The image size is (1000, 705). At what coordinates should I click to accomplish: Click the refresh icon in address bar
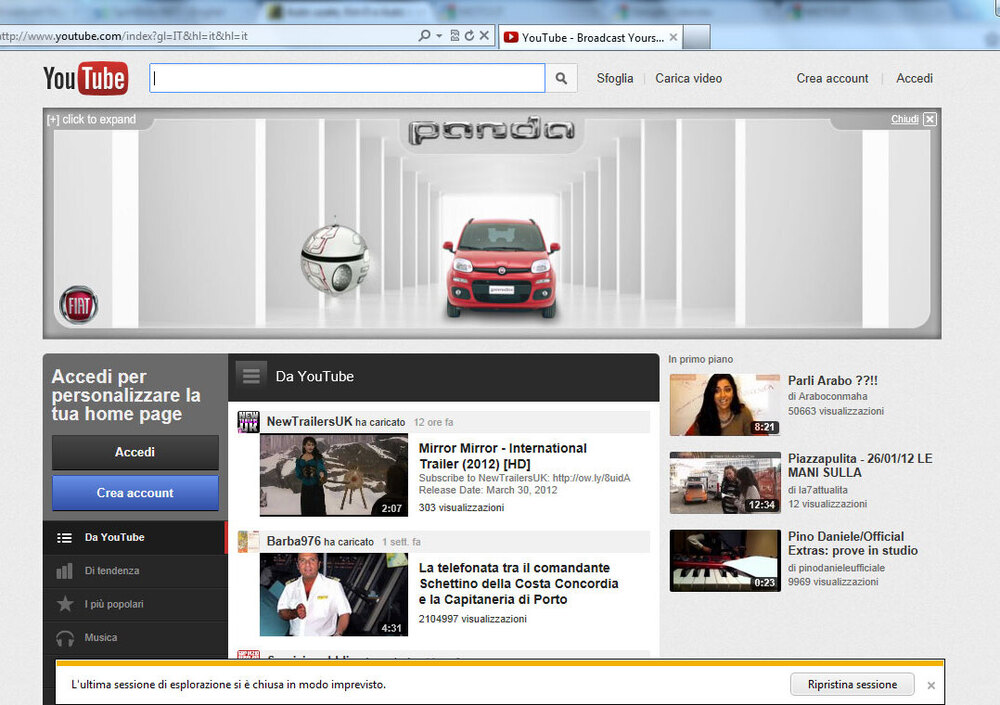click(x=469, y=36)
